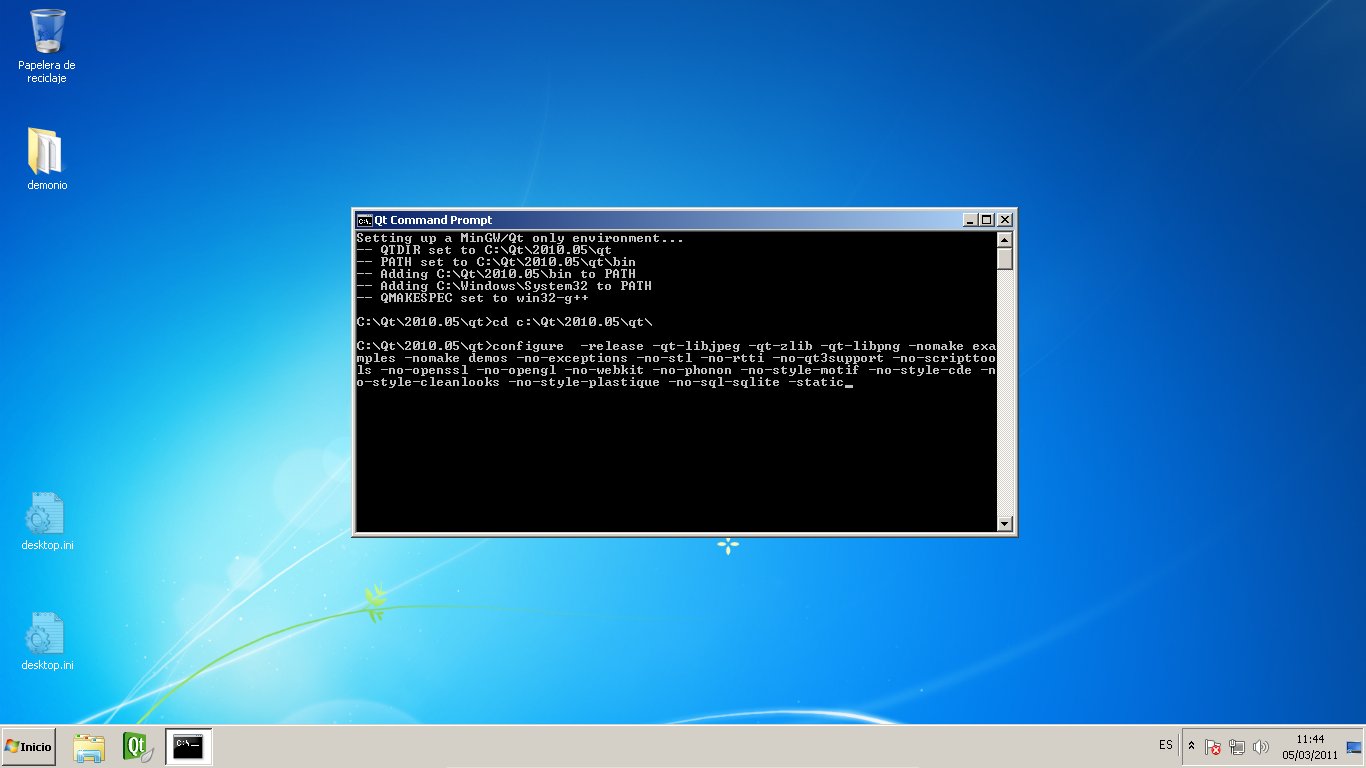Show hidden notification area icons
This screenshot has height=768, width=1366.
(1191, 746)
